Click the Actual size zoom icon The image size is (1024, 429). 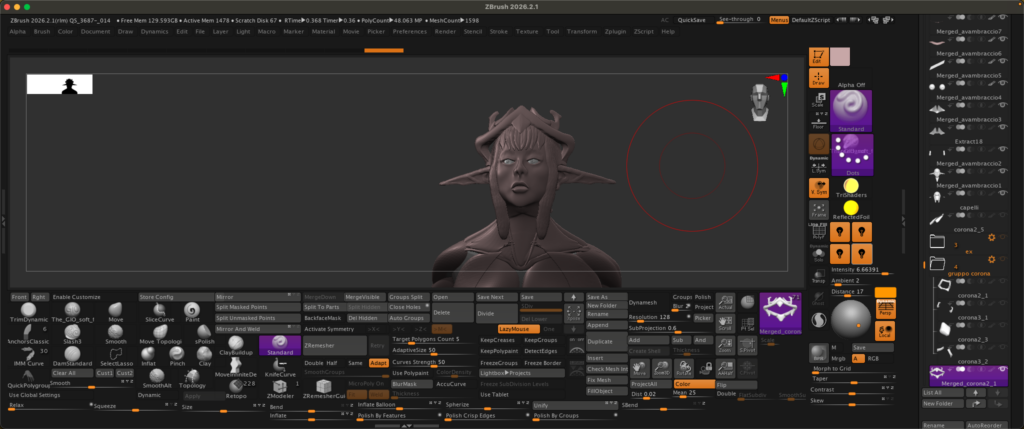[x=725, y=302]
